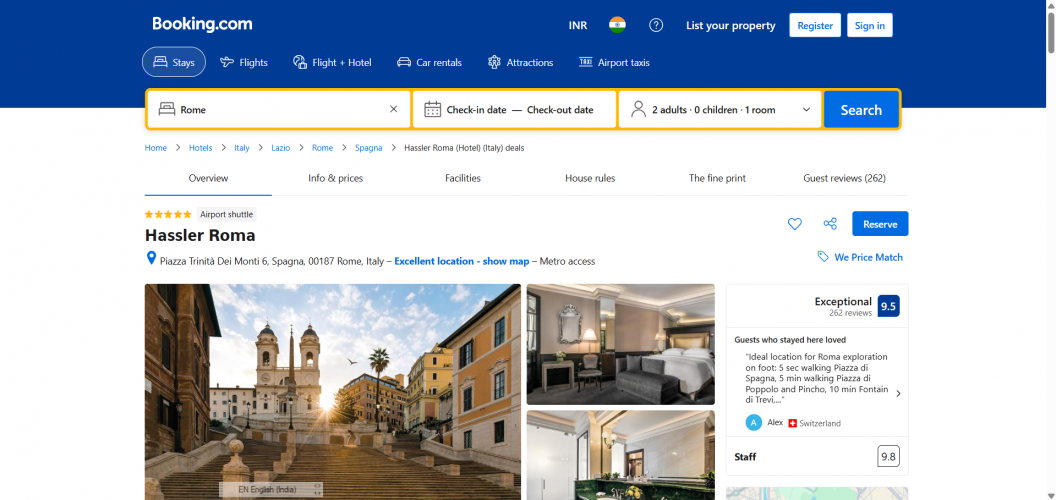
Task: Select the Flight + Hotel tab
Action: point(332,62)
